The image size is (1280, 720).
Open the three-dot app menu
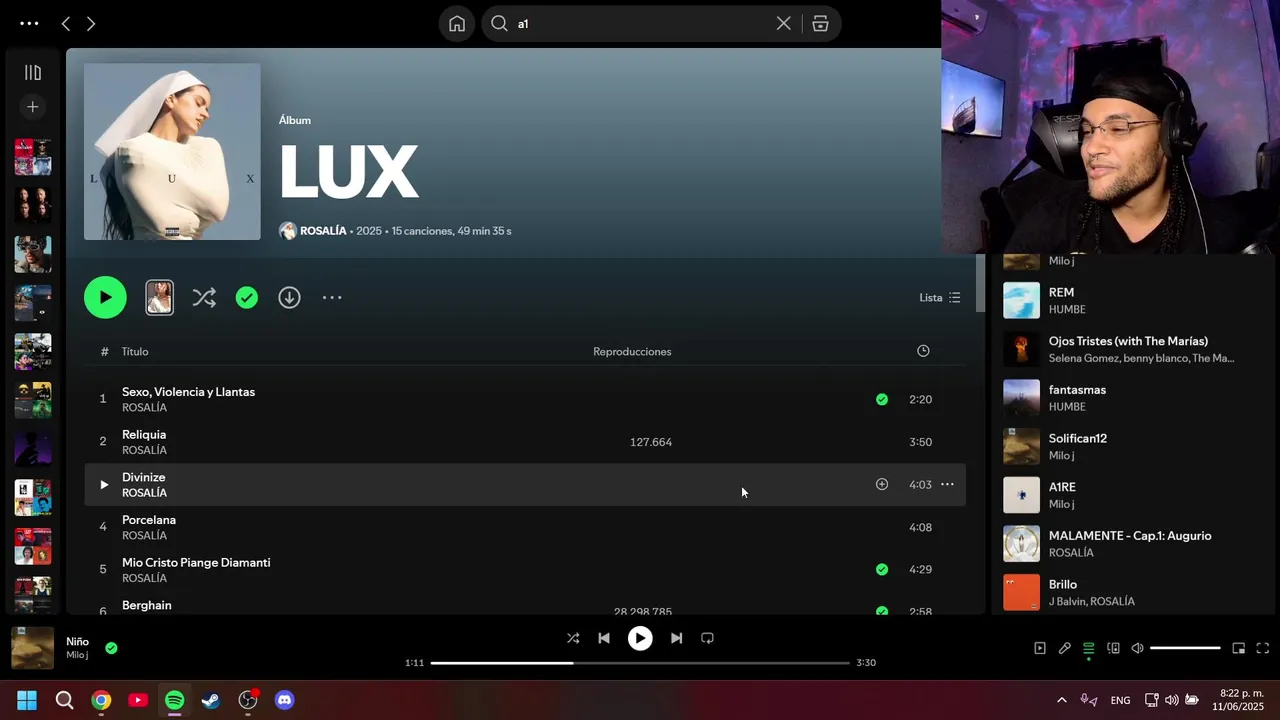(29, 23)
